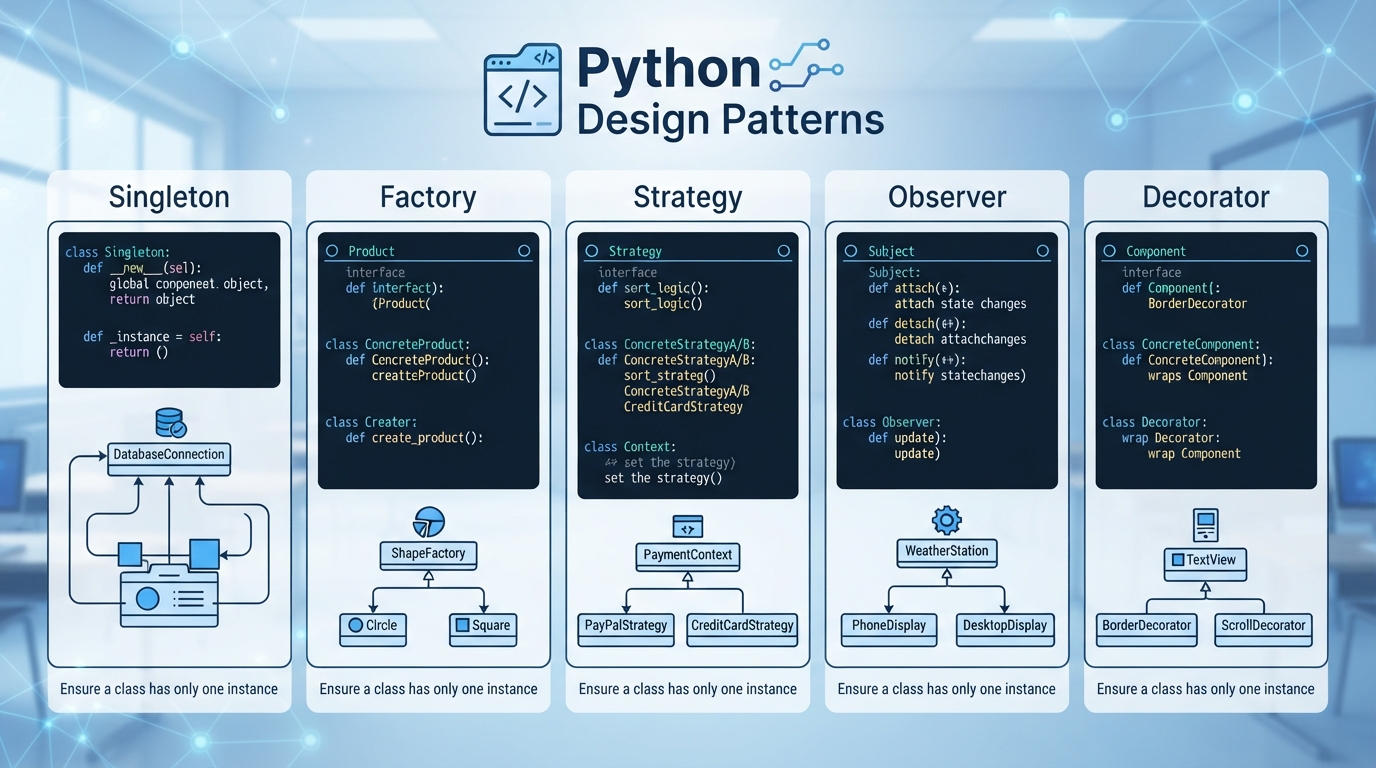
Task: Click the 'detach attachchanges' code line
Action: 960,340
